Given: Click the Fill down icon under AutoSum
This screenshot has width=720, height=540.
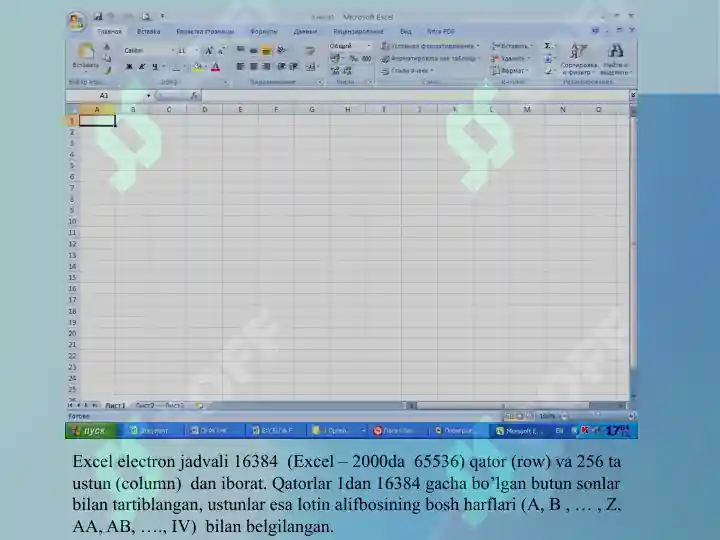Looking at the screenshot, I should point(548,59).
